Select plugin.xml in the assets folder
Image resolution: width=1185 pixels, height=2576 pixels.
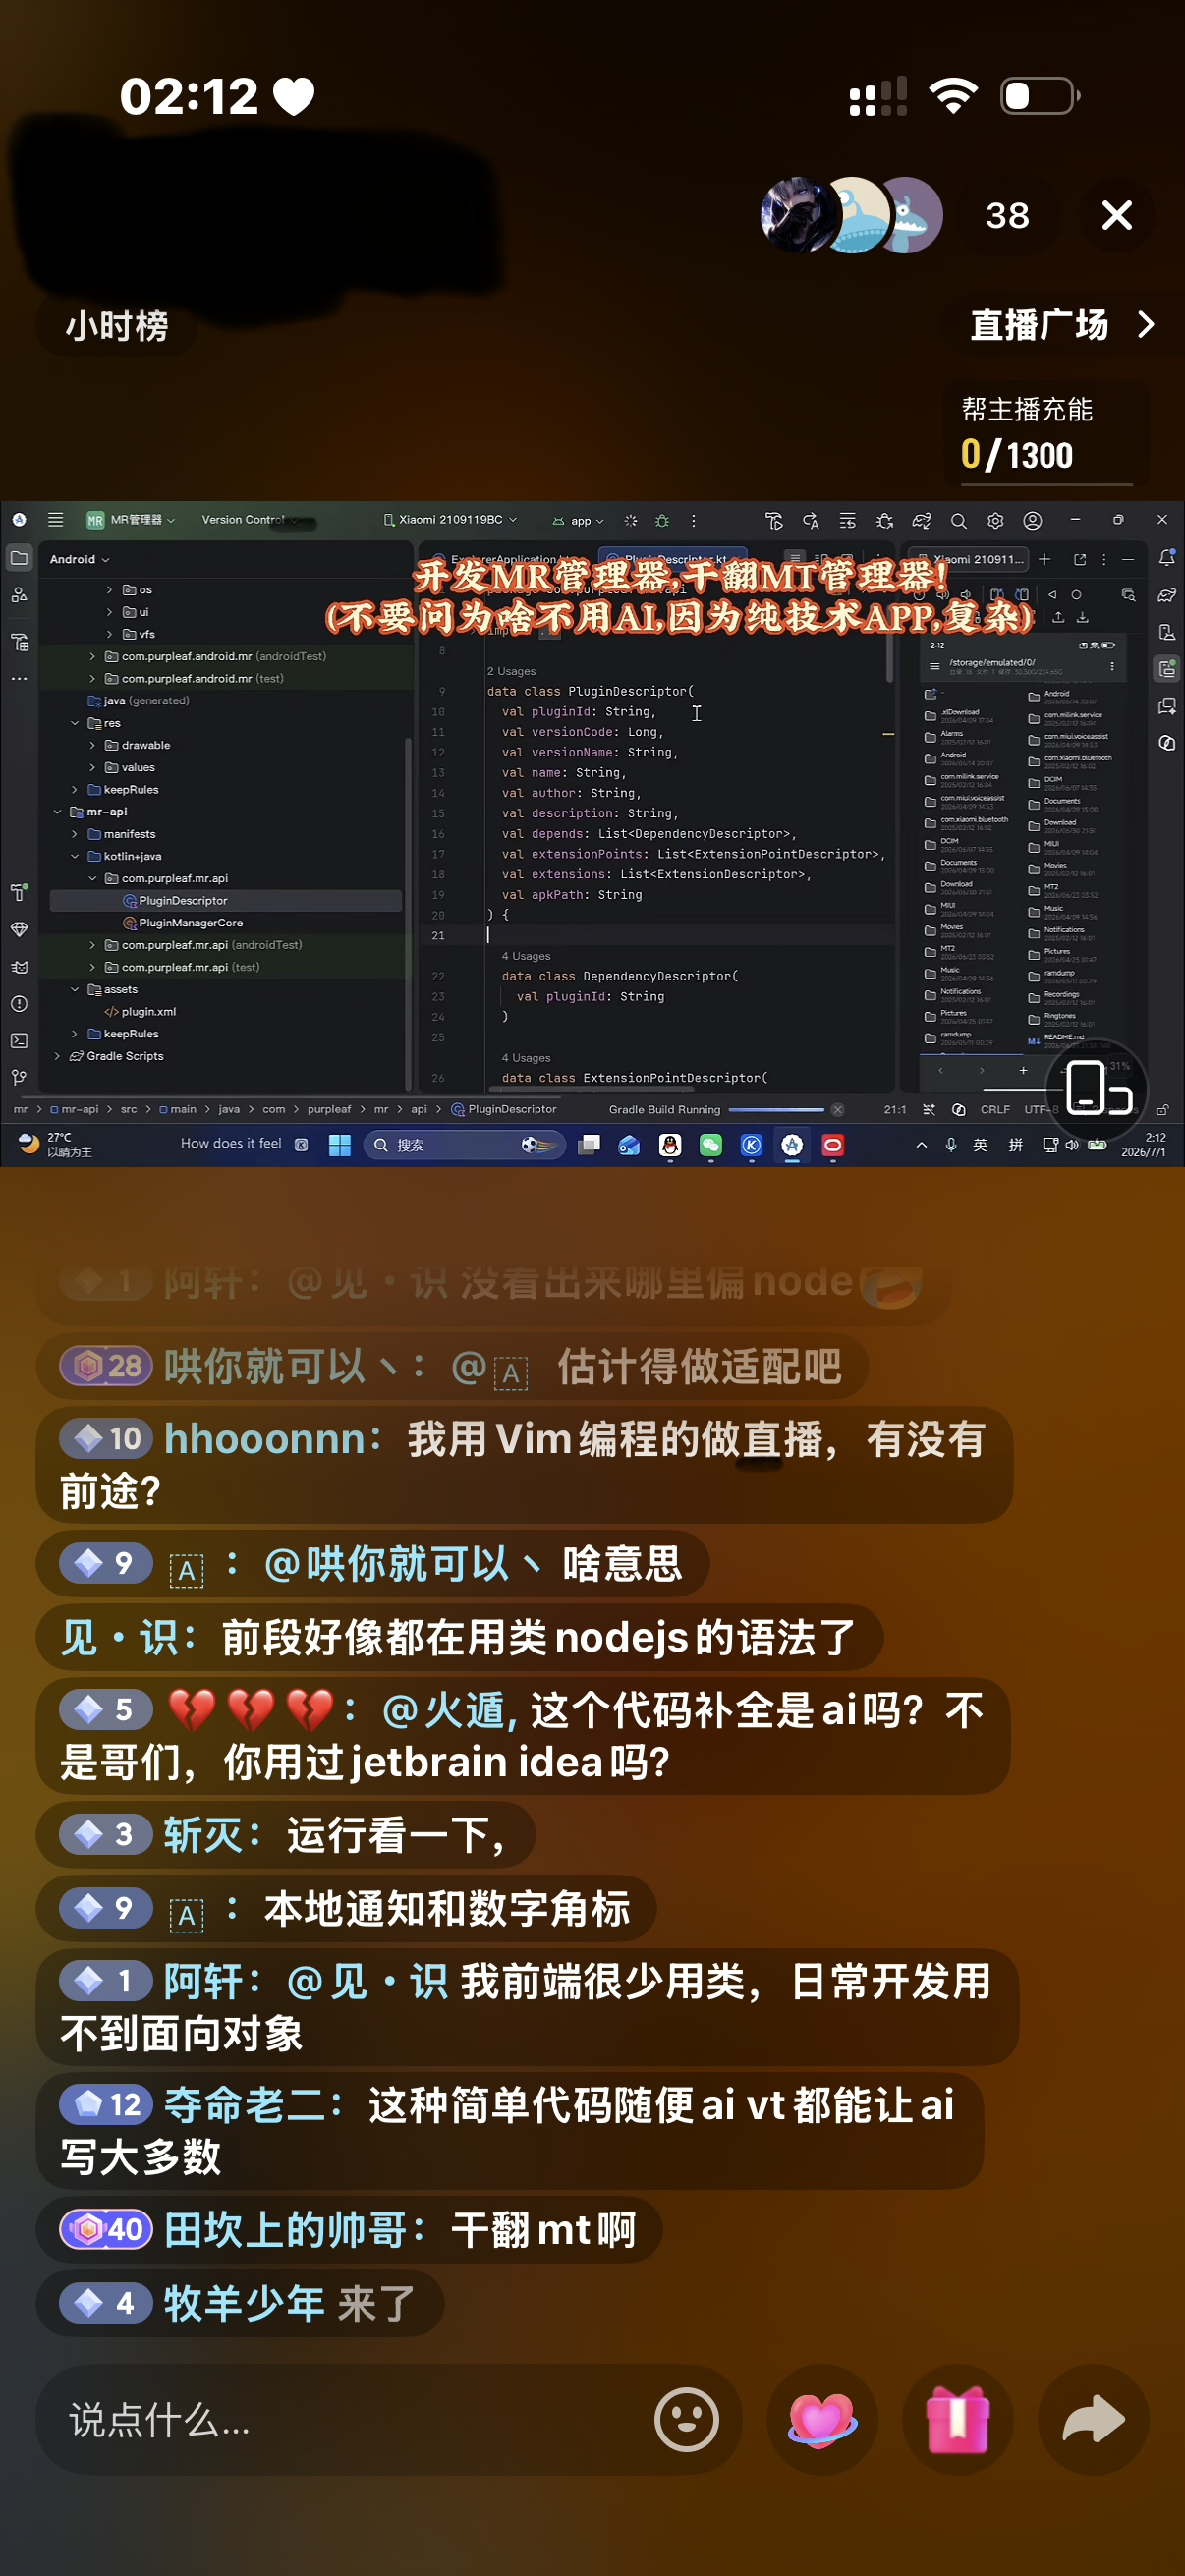click(140, 1012)
